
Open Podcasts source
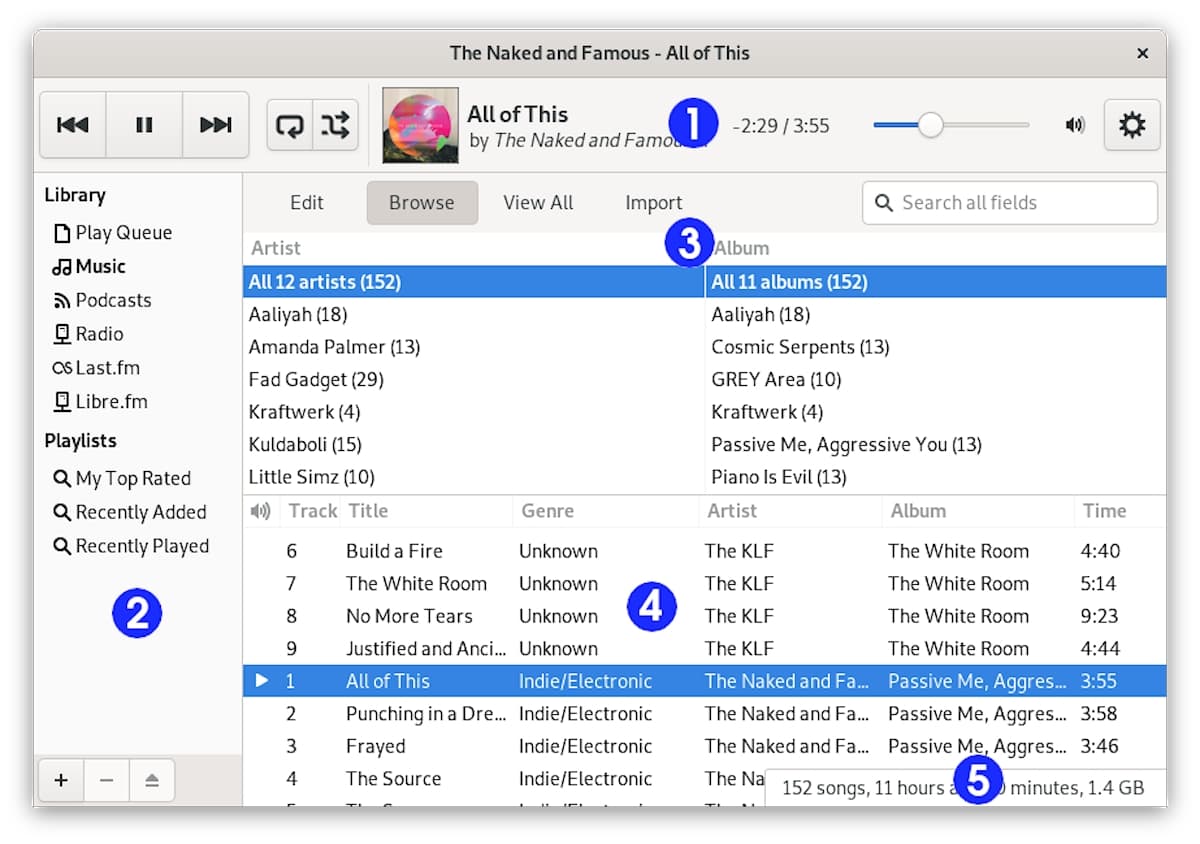pos(102,301)
